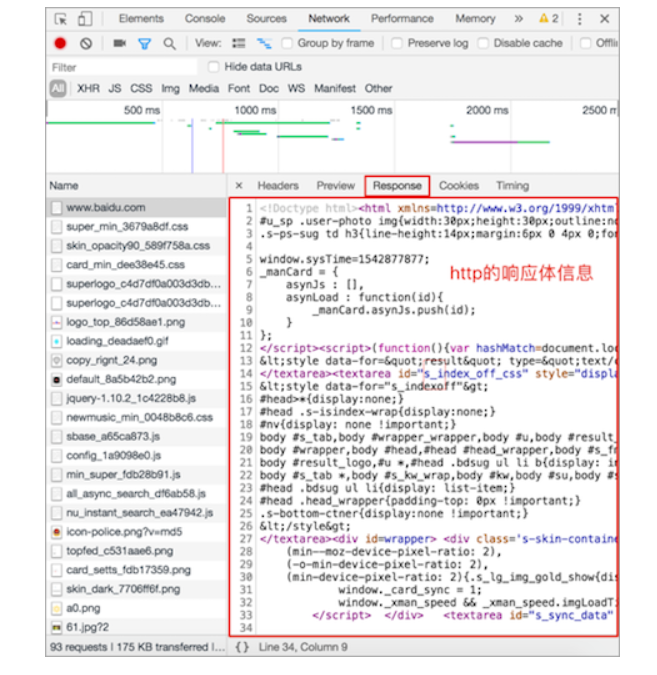Select the www.baidu.com request

pyautogui.click(x=136, y=207)
